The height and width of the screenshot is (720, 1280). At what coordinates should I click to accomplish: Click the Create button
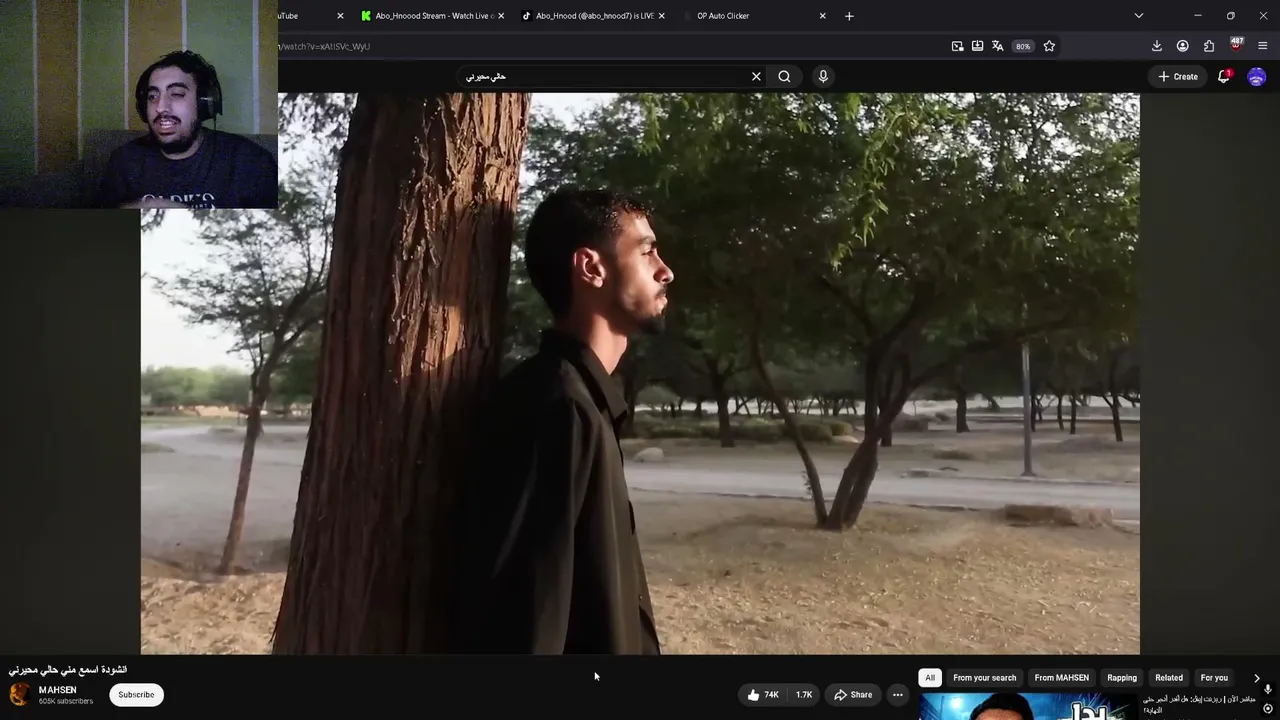coord(1178,77)
